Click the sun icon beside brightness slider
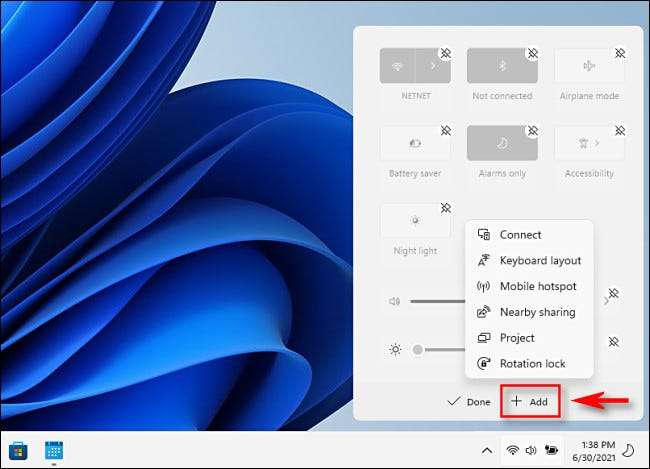Viewport: 650px width, 469px height. coord(395,350)
